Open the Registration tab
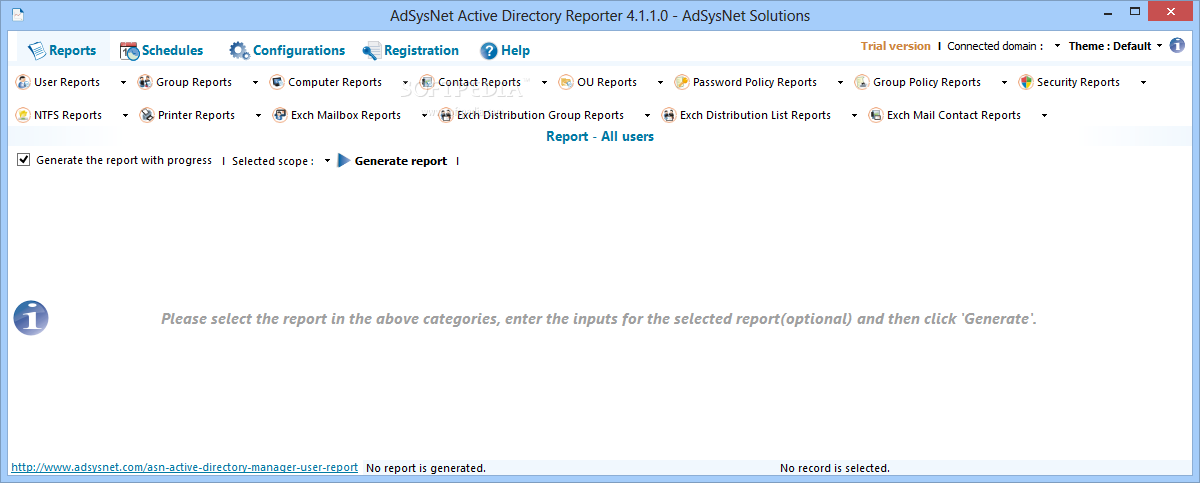The width and height of the screenshot is (1200, 483). (x=410, y=50)
